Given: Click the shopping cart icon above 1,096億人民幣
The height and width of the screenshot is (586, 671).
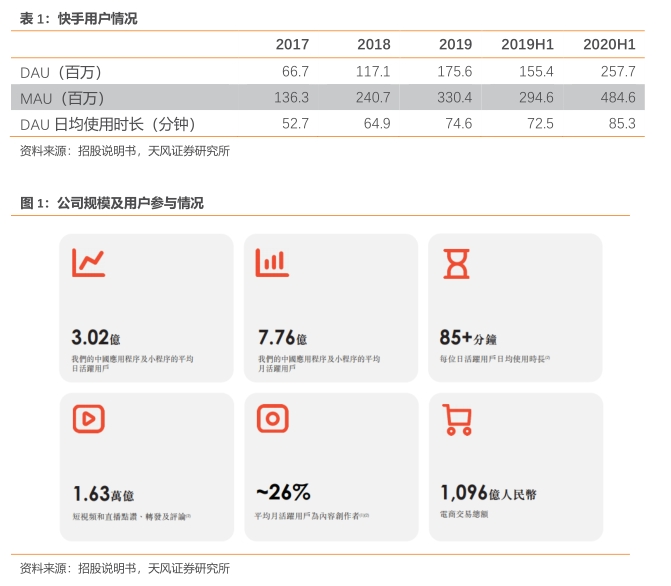Looking at the screenshot, I should tap(457, 420).
